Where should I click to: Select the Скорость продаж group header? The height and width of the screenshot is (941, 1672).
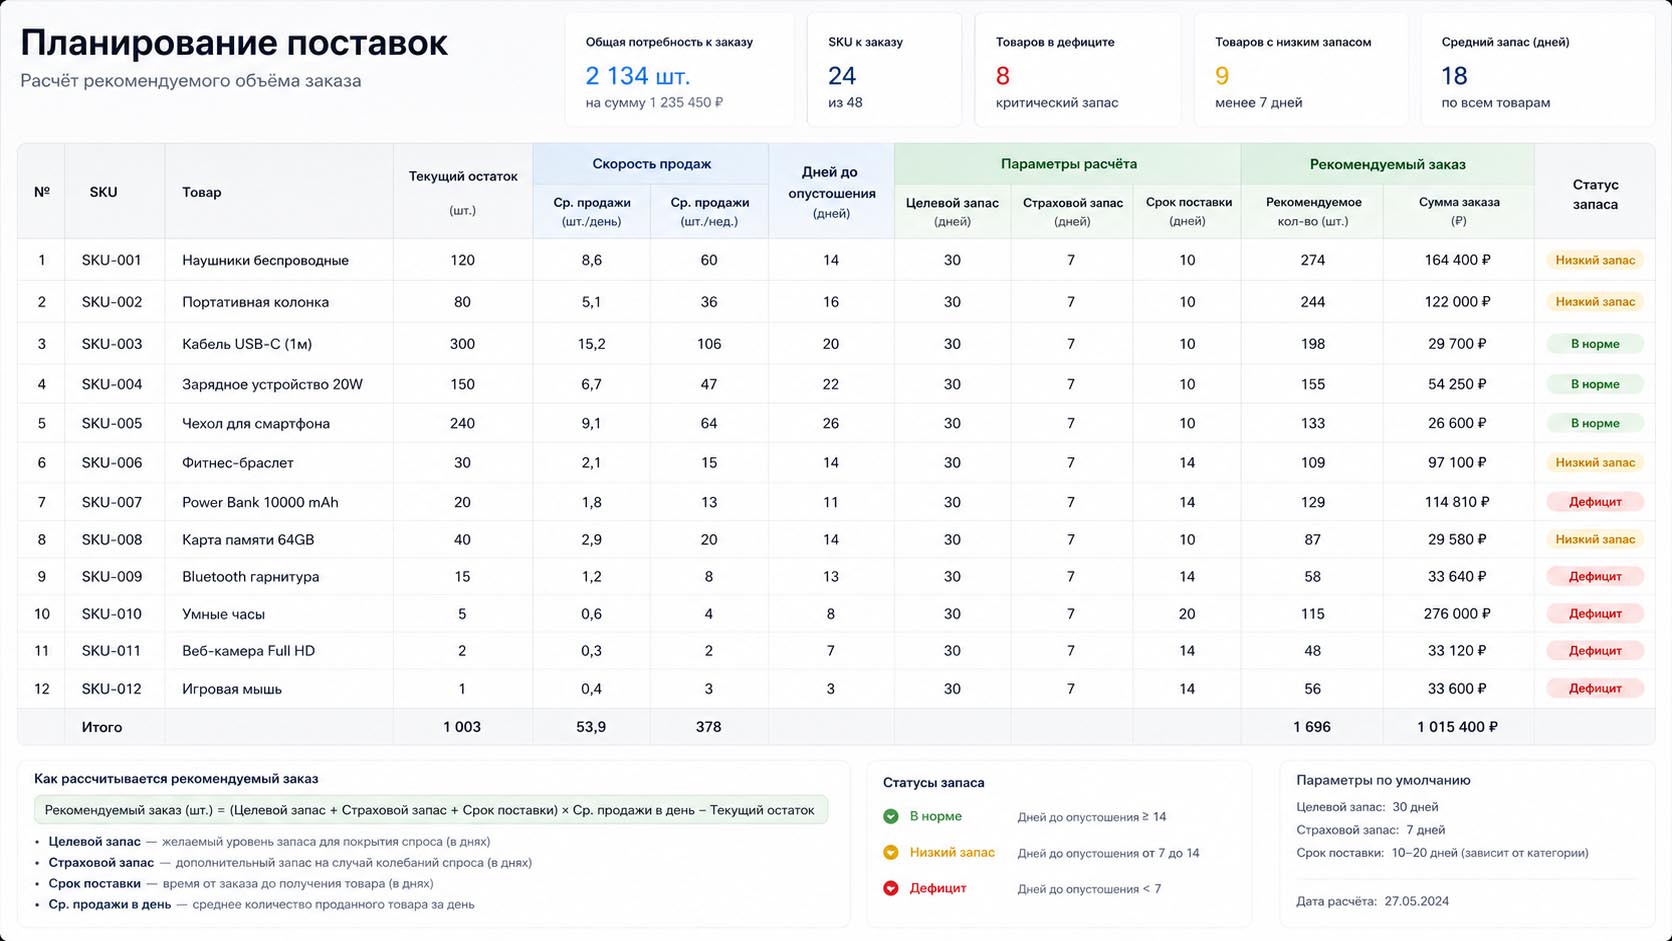(651, 164)
